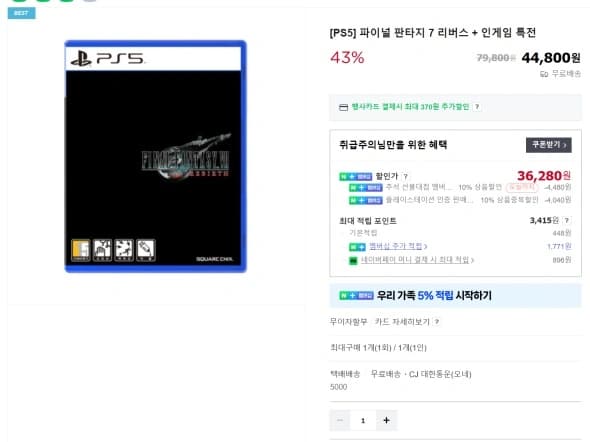
Task: Click the delivery truck icon near 무료배송
Action: coord(544,74)
